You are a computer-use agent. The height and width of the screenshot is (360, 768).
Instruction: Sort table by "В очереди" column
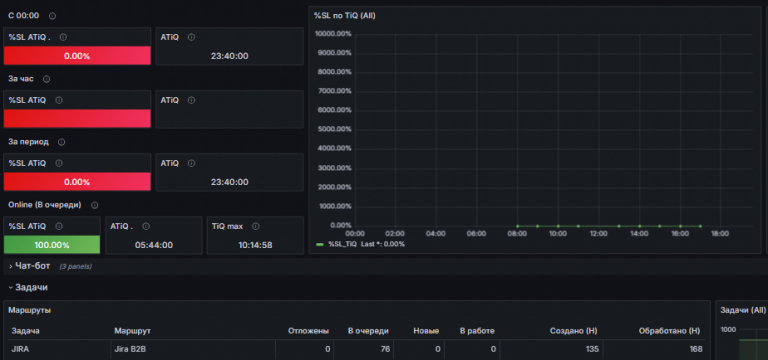pos(368,331)
